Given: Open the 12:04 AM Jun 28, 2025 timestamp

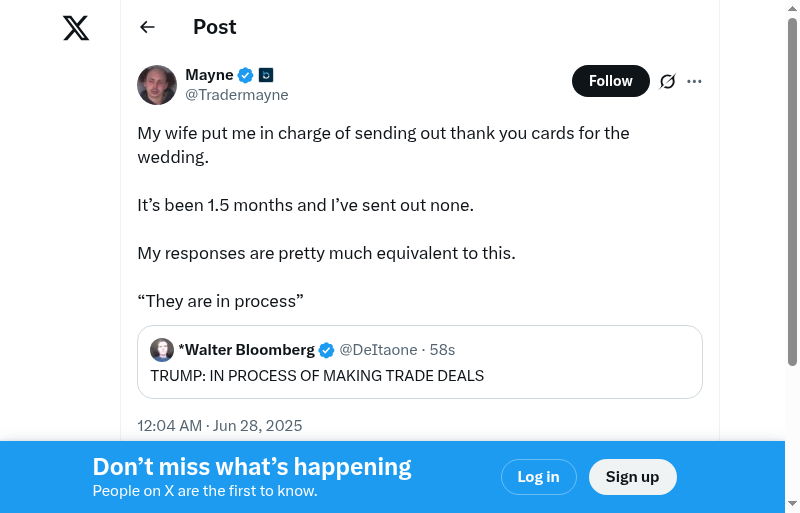Looking at the screenshot, I should click(220, 426).
